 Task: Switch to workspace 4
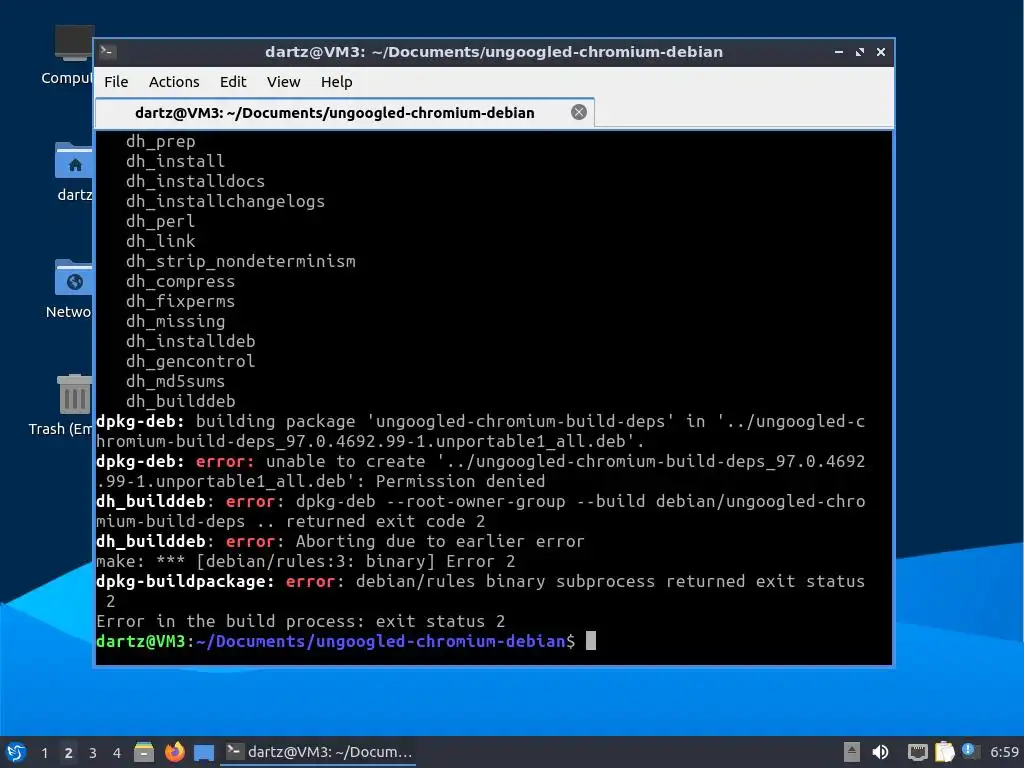click(x=117, y=753)
